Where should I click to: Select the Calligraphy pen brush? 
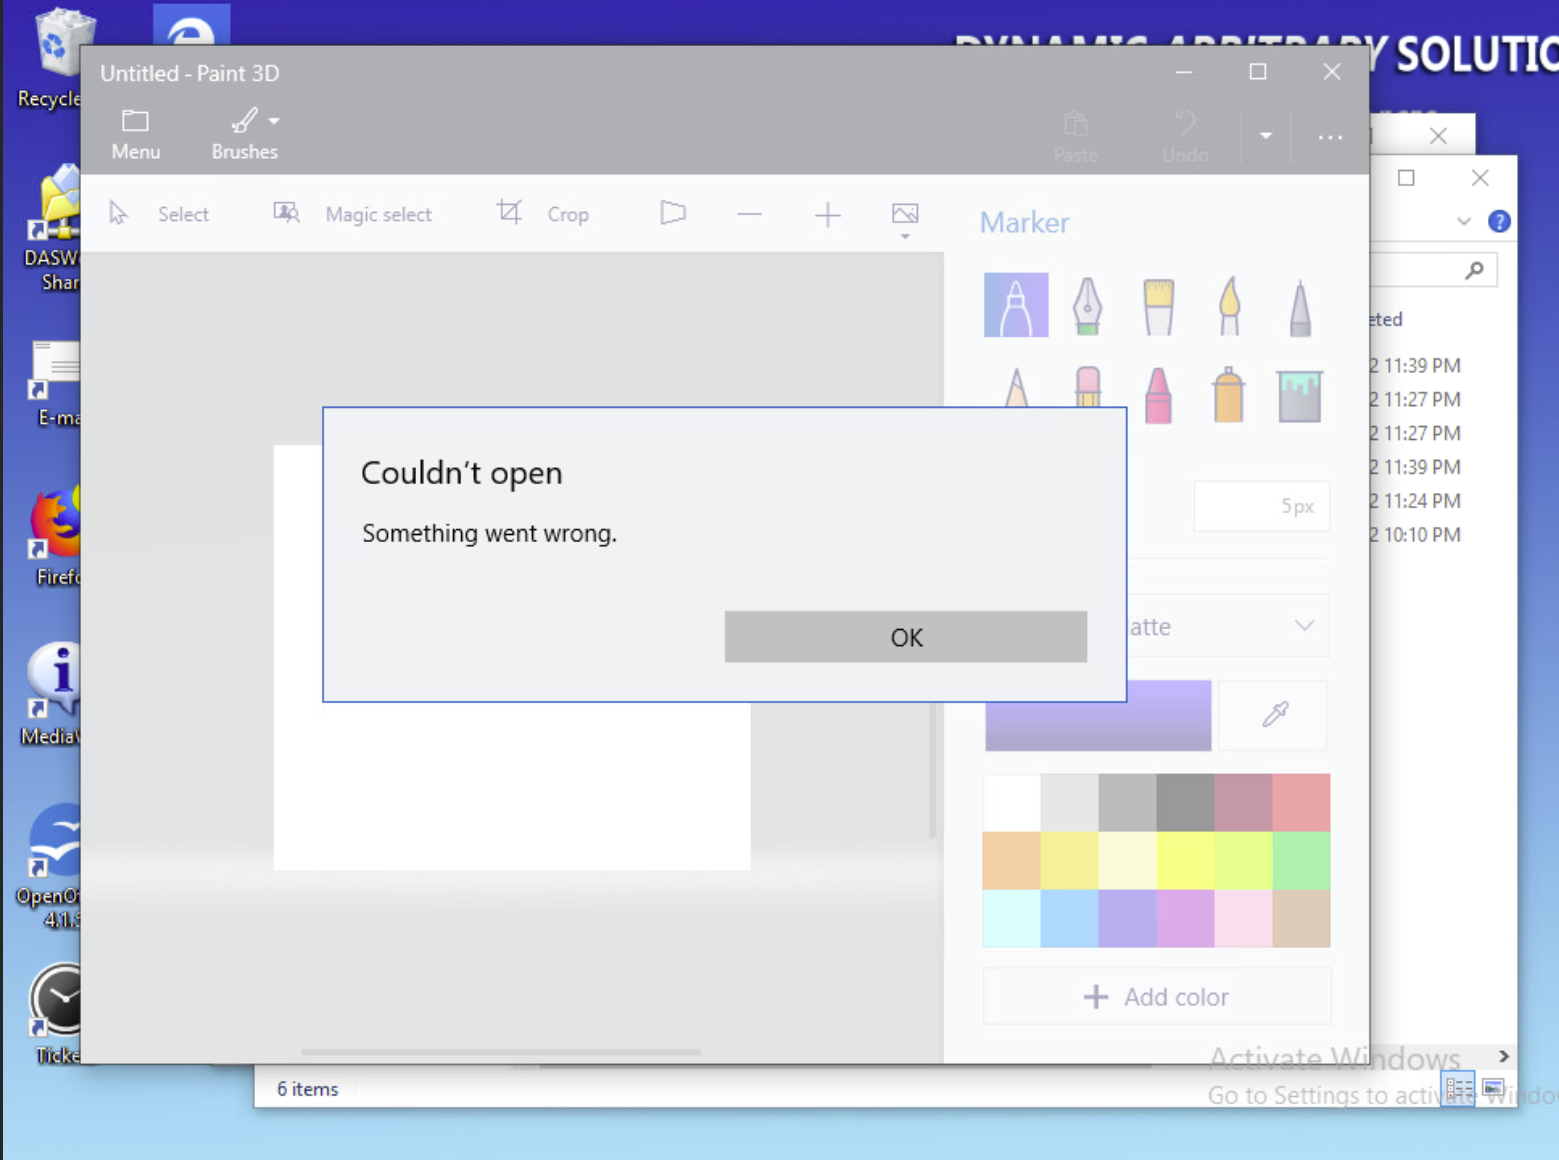[1087, 305]
